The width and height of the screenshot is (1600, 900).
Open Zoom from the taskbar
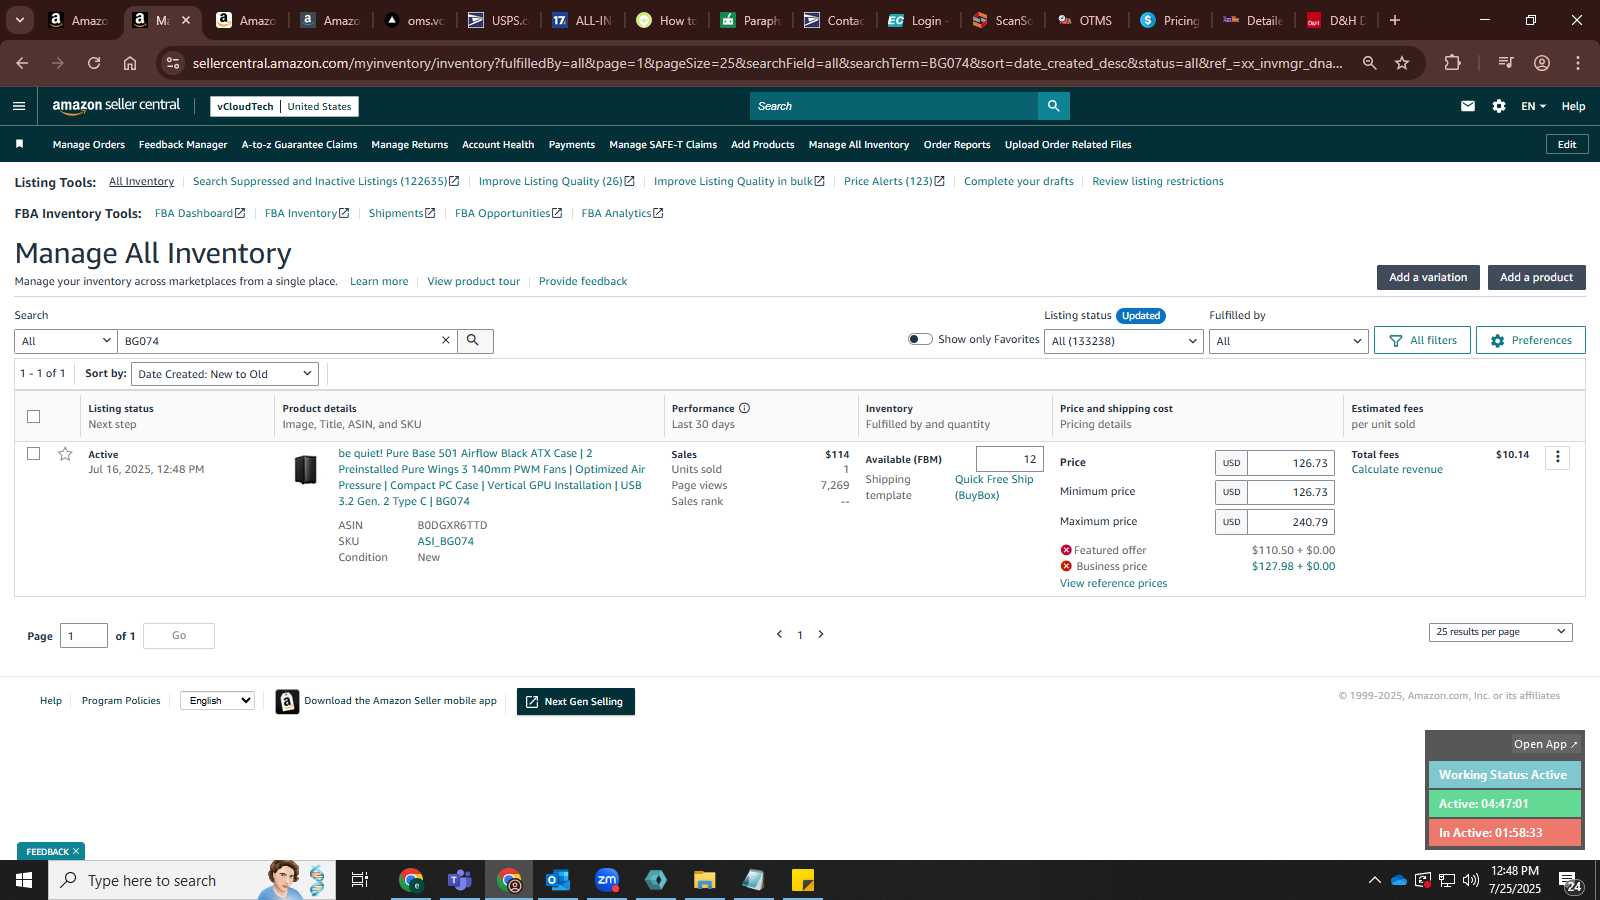pos(607,880)
